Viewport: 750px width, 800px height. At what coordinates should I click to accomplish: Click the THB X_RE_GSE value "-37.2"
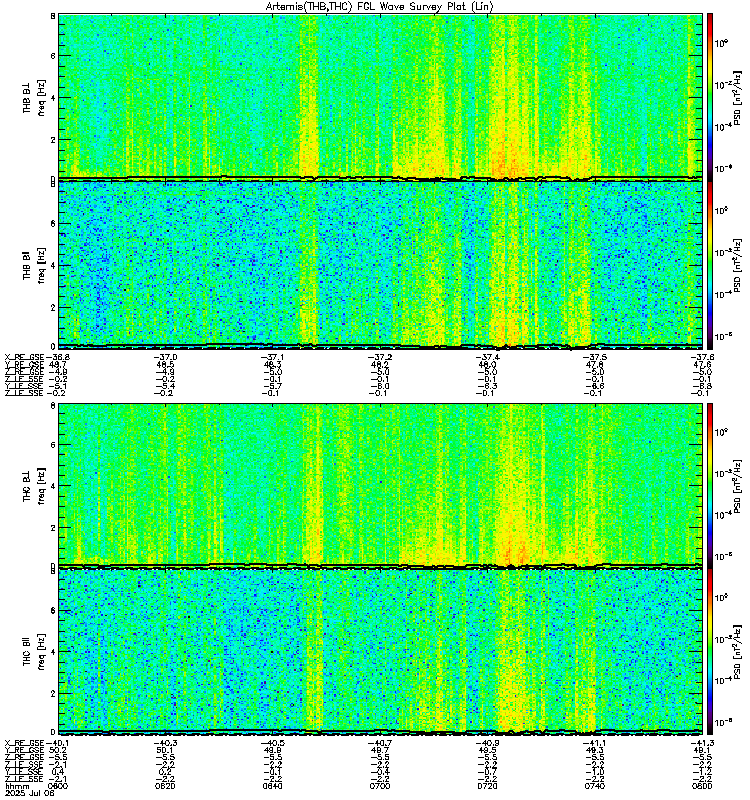[380, 357]
